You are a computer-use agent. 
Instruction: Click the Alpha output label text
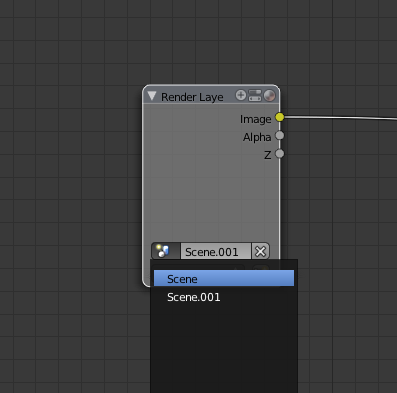257,137
